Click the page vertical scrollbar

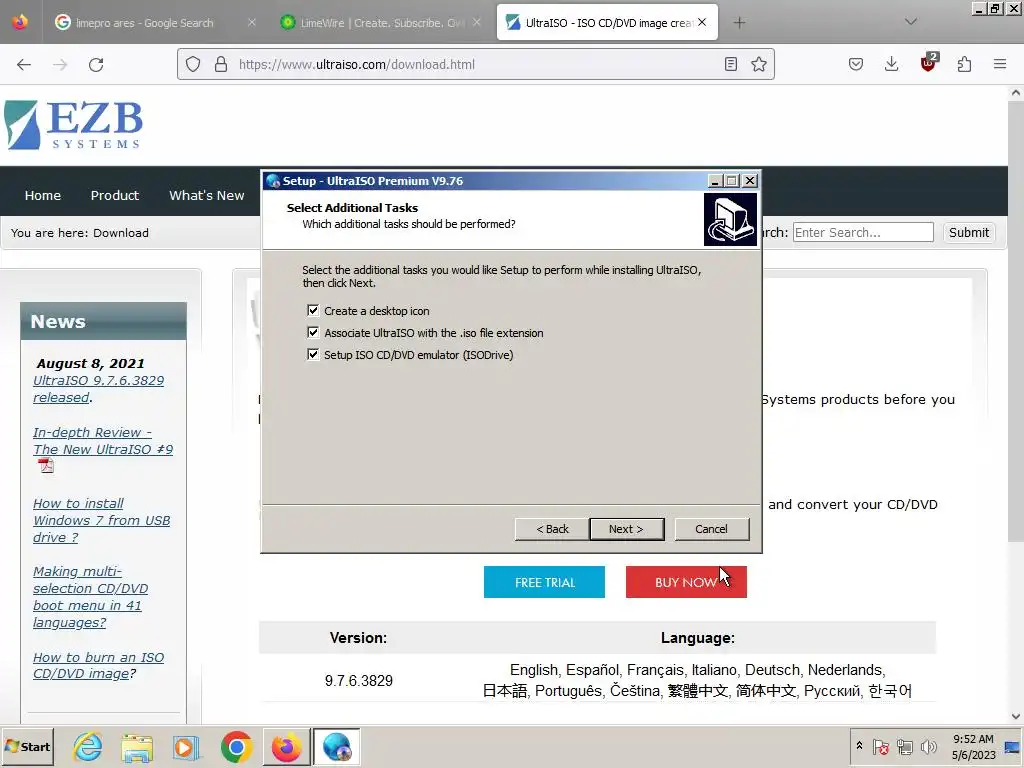pos(1016,320)
